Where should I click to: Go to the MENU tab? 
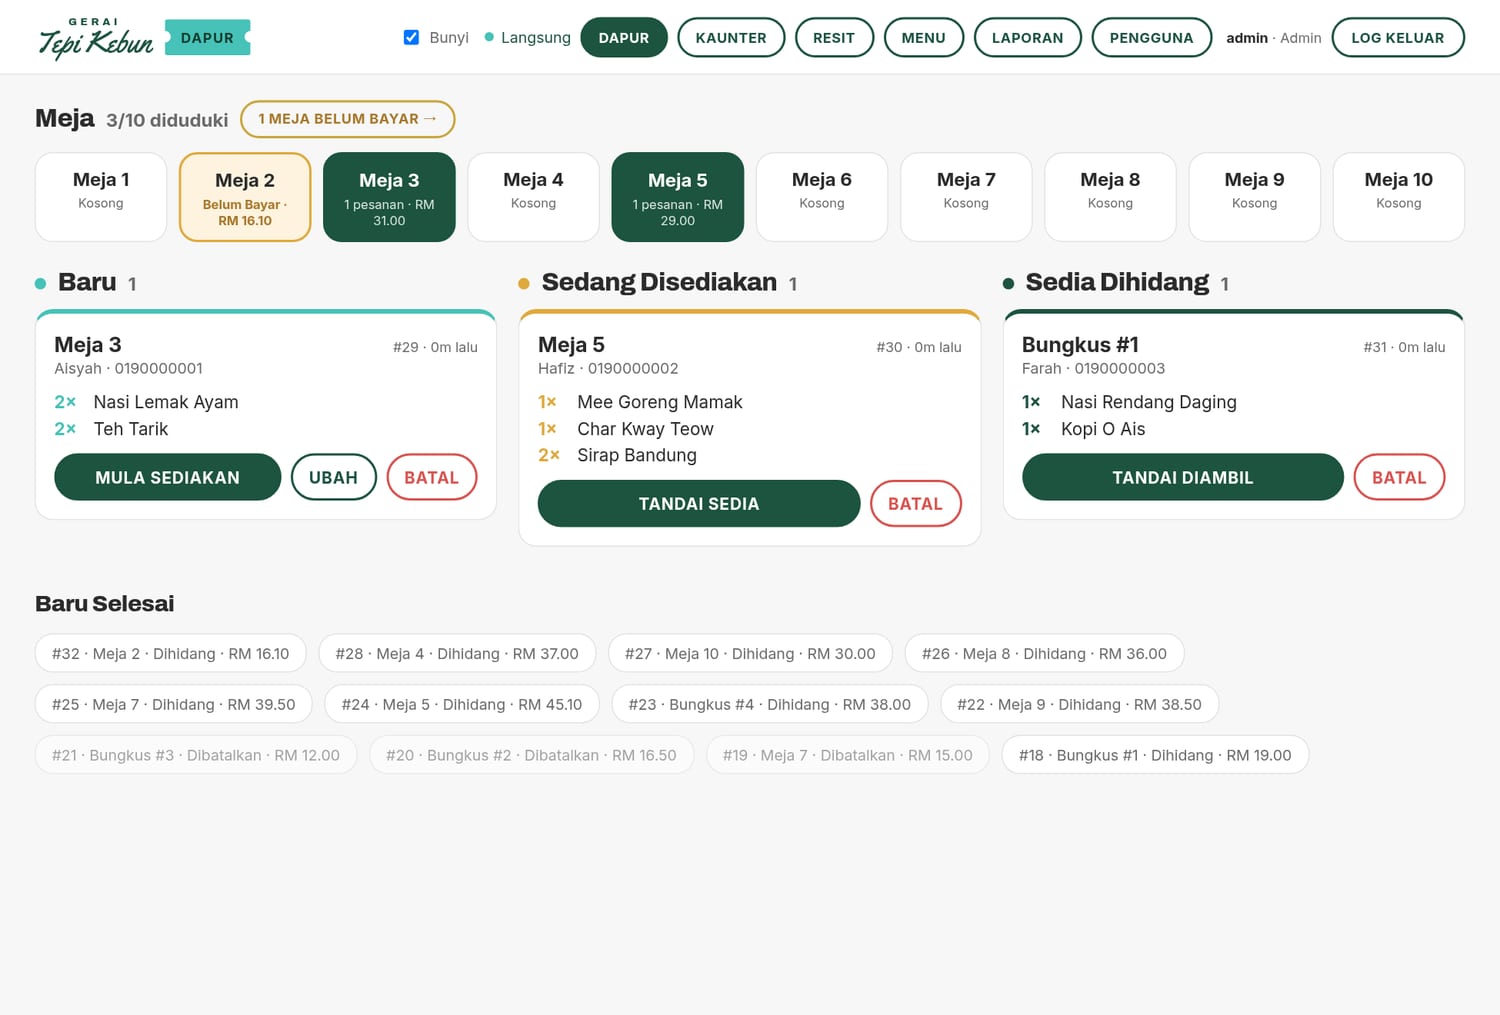click(x=924, y=38)
